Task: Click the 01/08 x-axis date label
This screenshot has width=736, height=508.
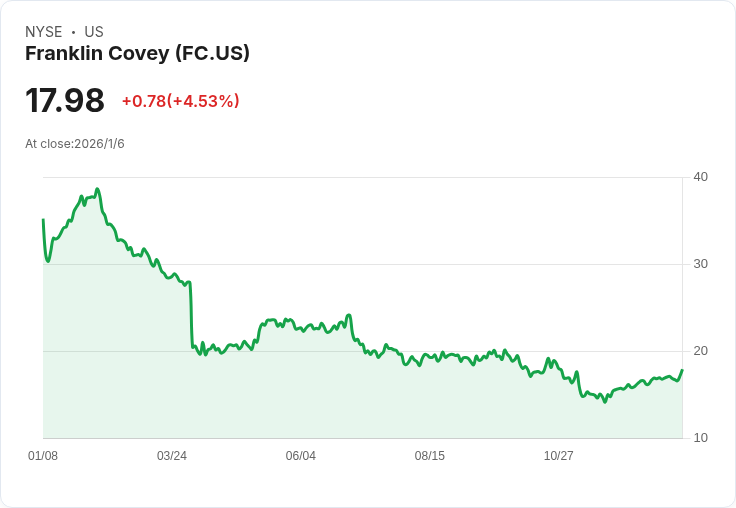Action: [43, 455]
